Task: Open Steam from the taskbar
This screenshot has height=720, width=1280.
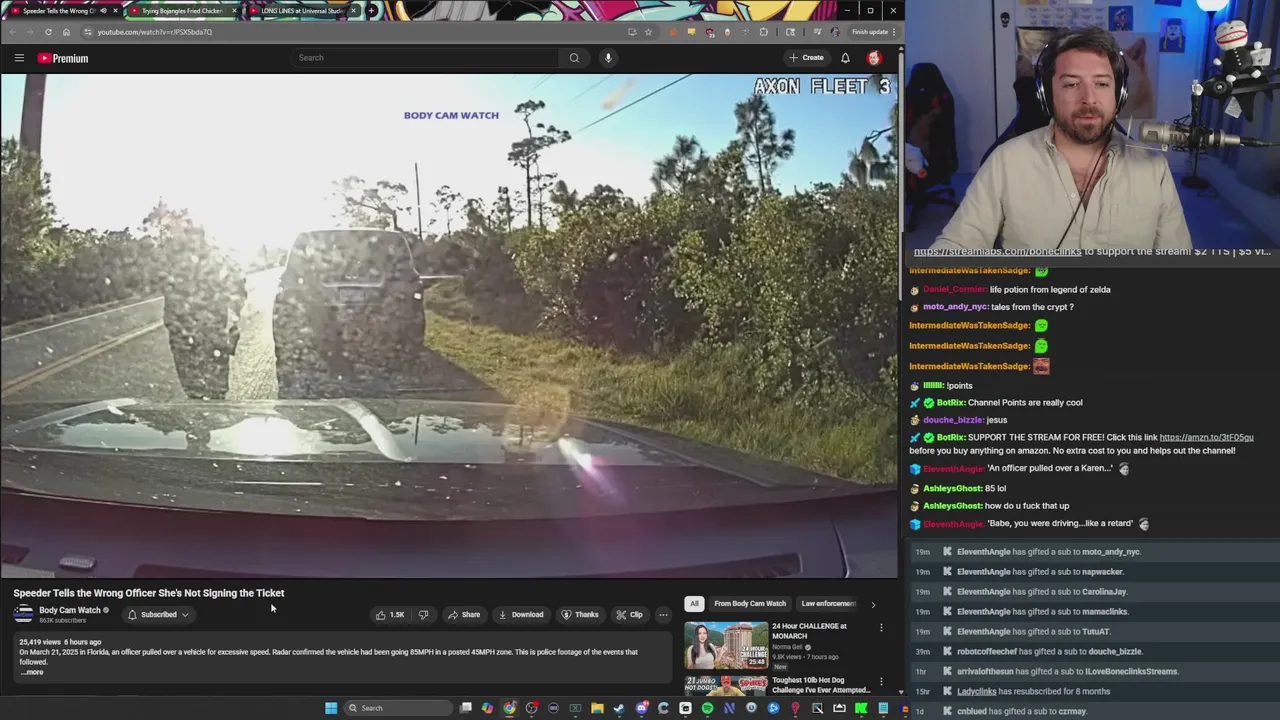Action: pyautogui.click(x=619, y=708)
